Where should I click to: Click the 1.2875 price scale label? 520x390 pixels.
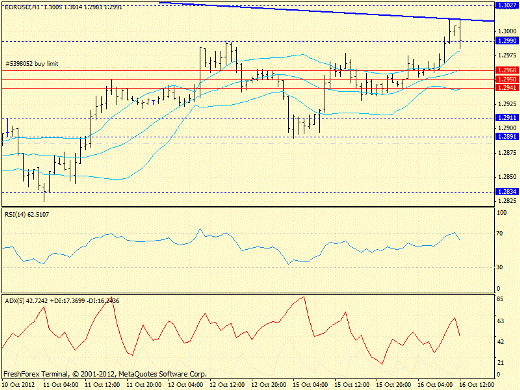(507, 153)
